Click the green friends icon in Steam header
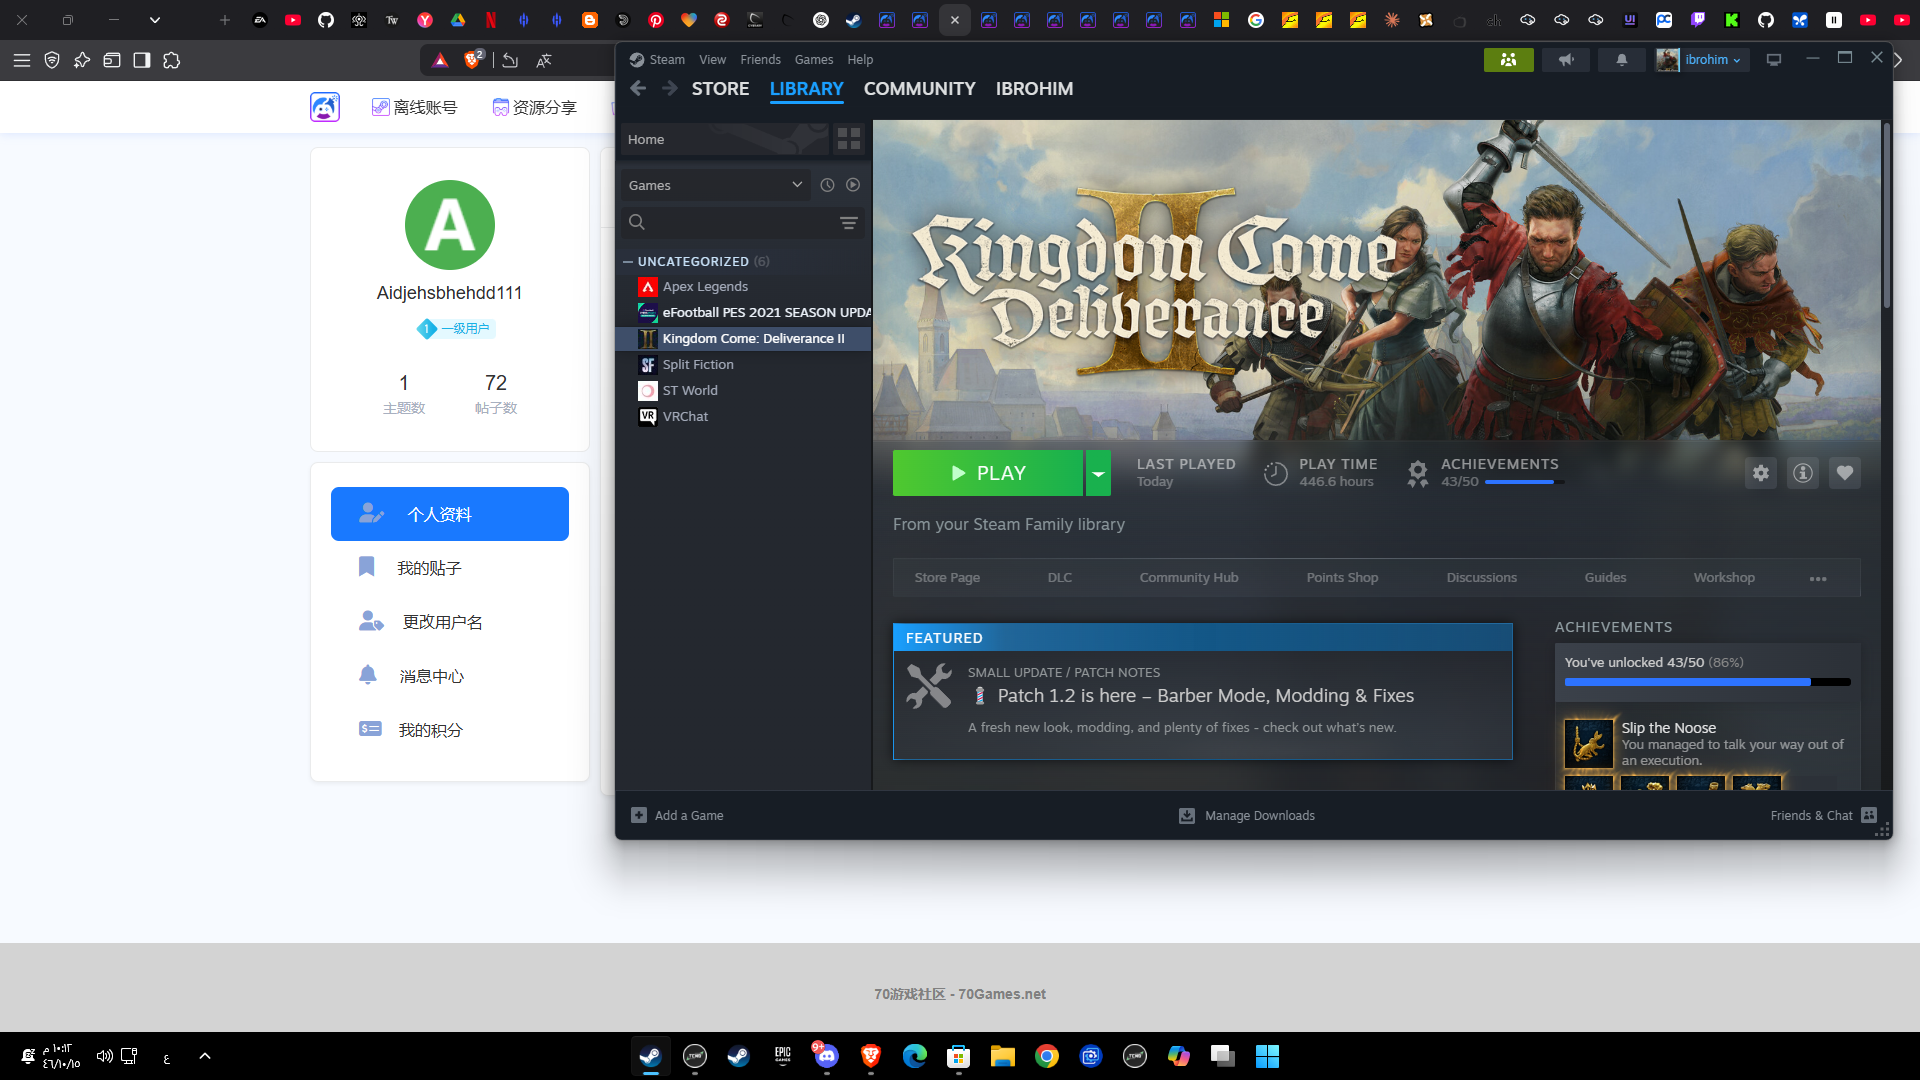Viewport: 1920px width, 1080px height. 1508,60
